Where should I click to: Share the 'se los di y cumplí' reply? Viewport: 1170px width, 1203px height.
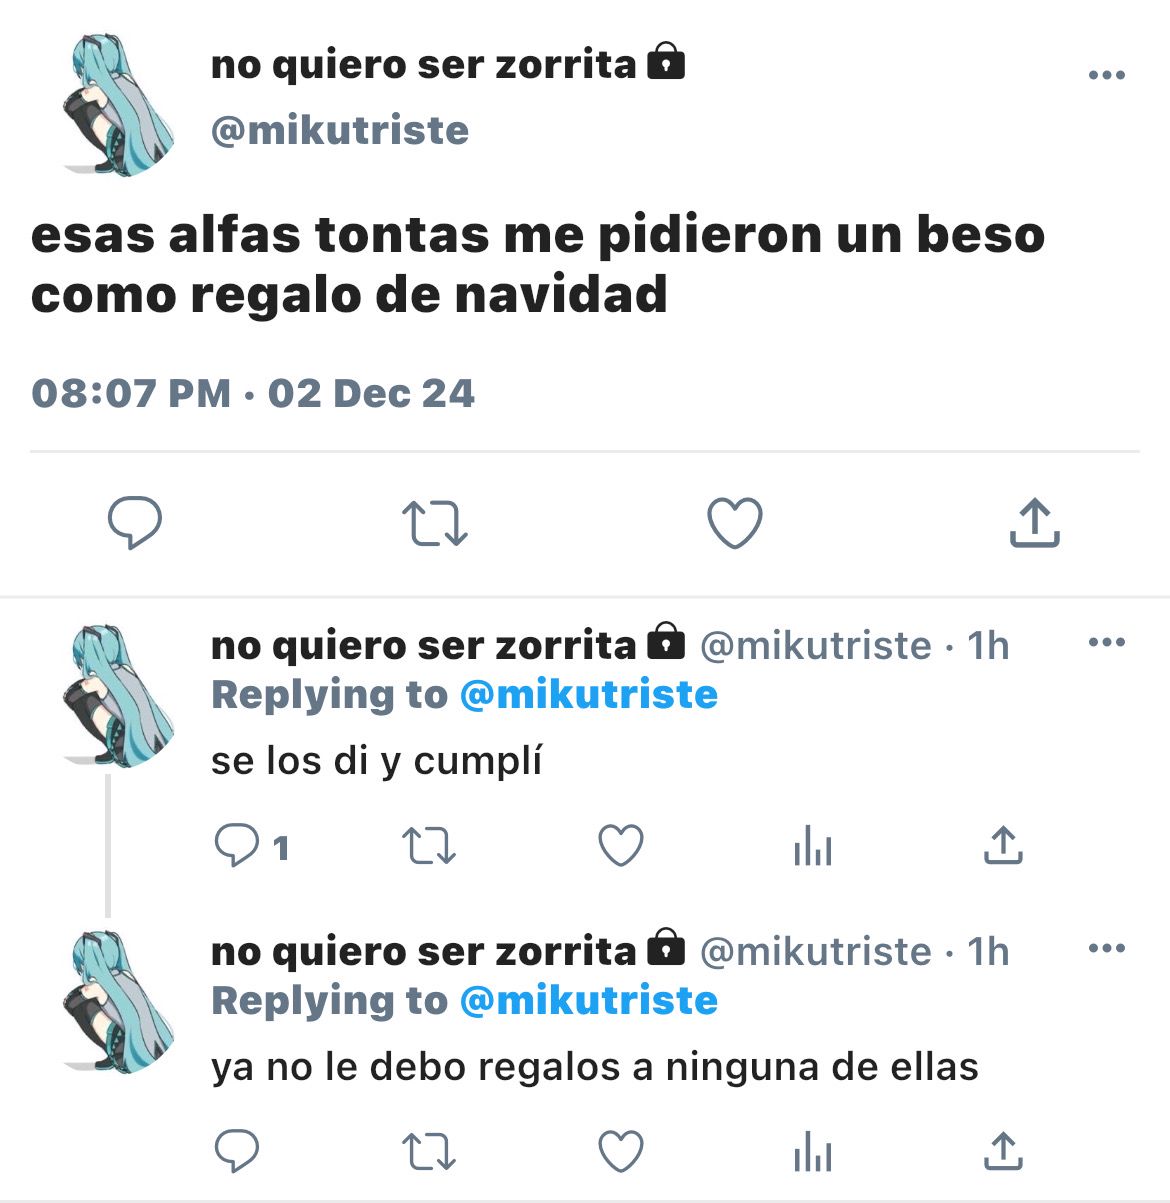(1003, 846)
